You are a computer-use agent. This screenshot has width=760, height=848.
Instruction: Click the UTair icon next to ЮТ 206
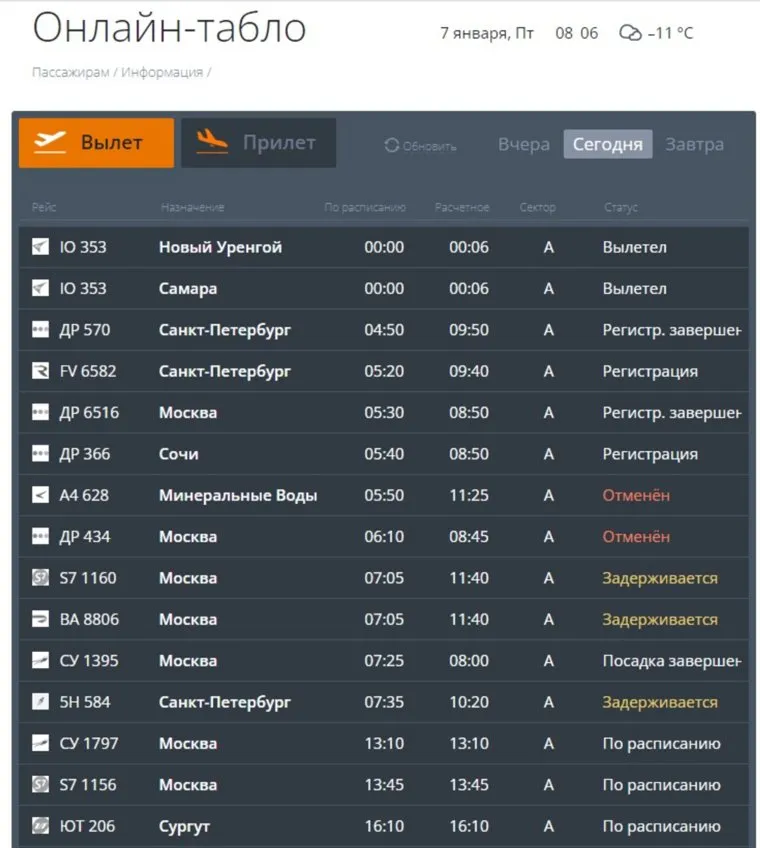(x=40, y=826)
